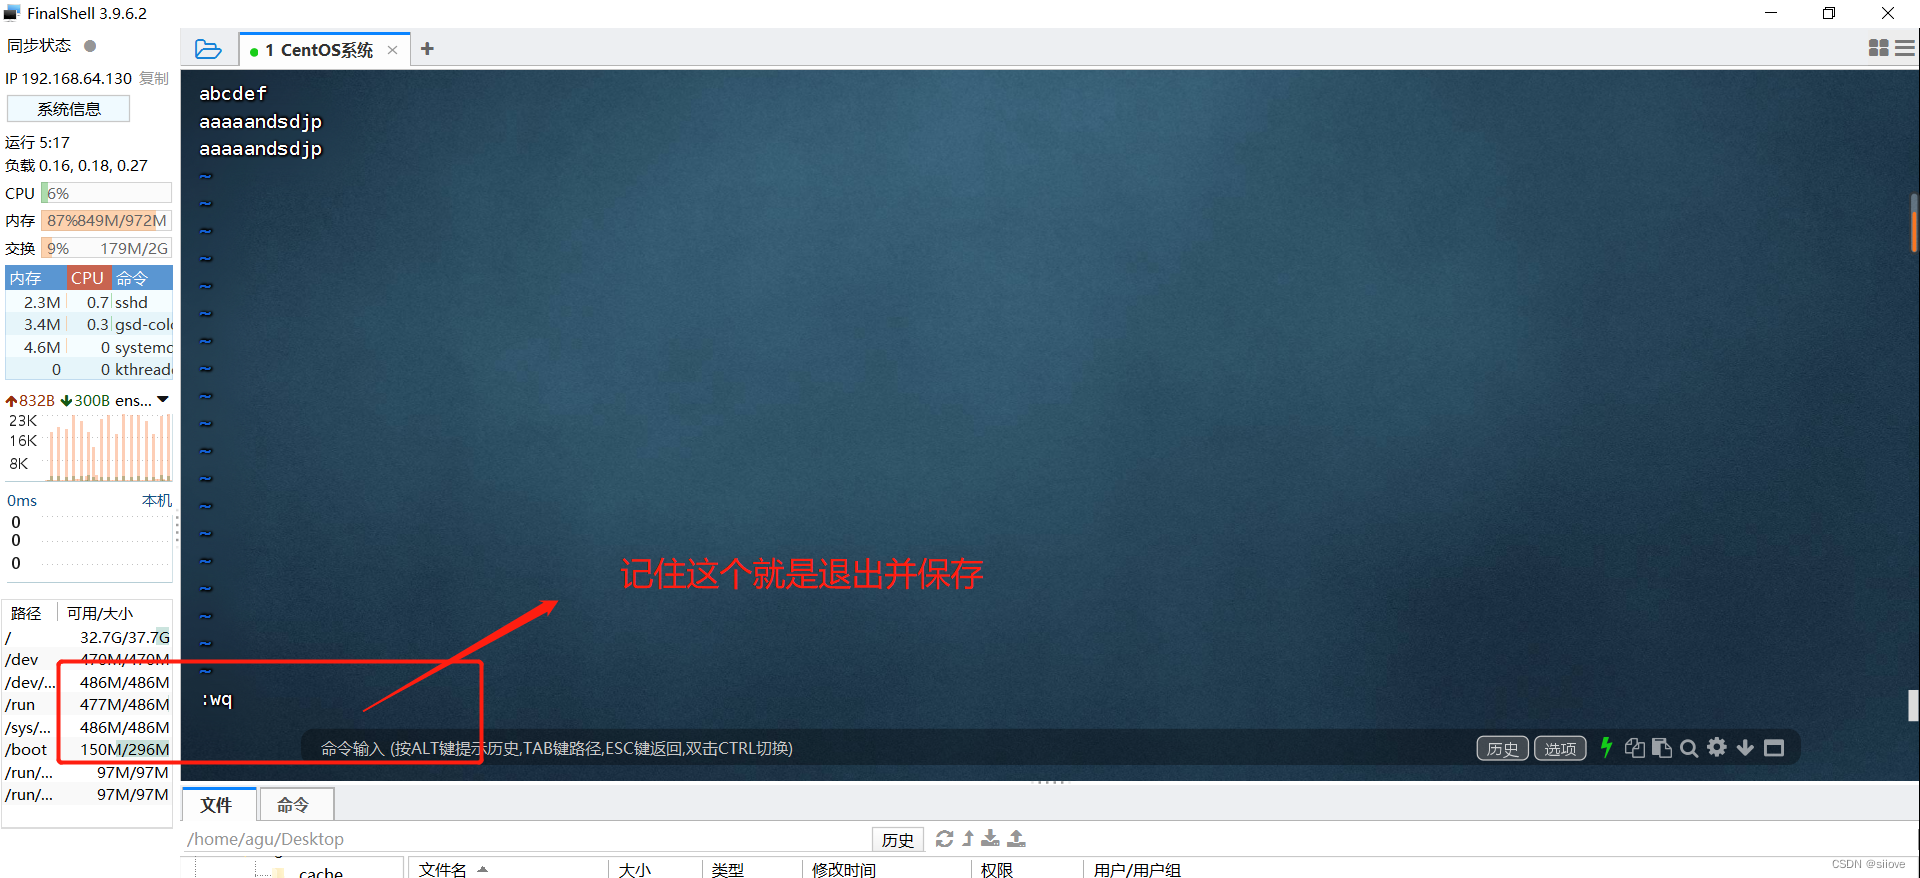Open terminal settings with the gear icon

pyautogui.click(x=1717, y=747)
